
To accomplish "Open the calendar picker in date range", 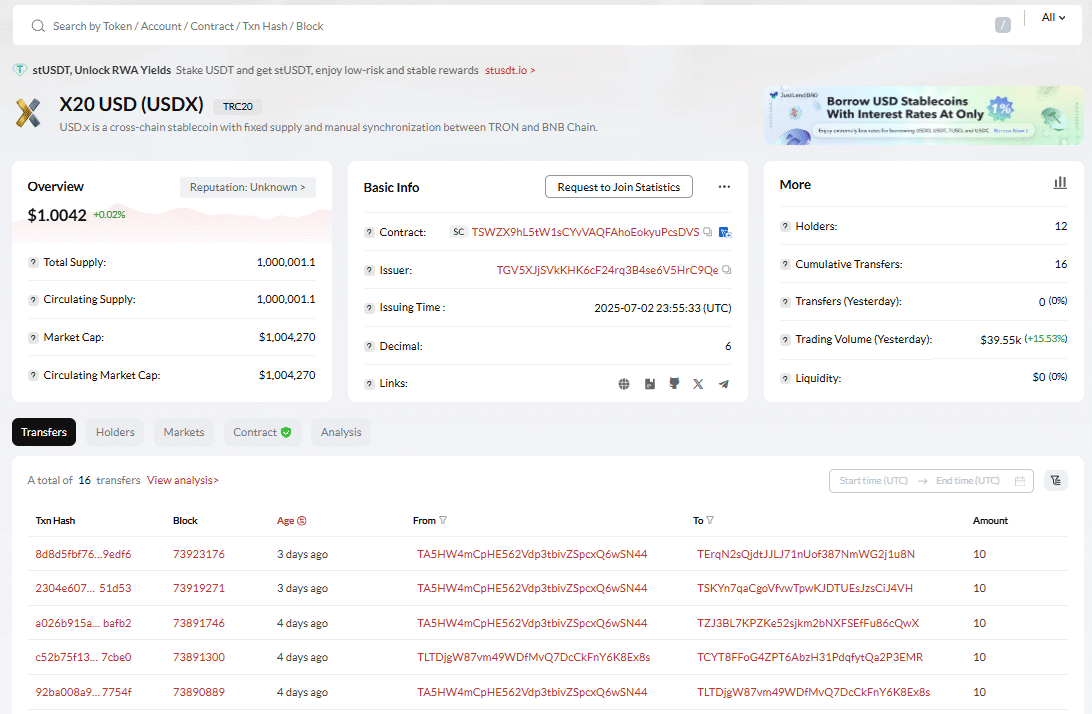I will [1020, 481].
